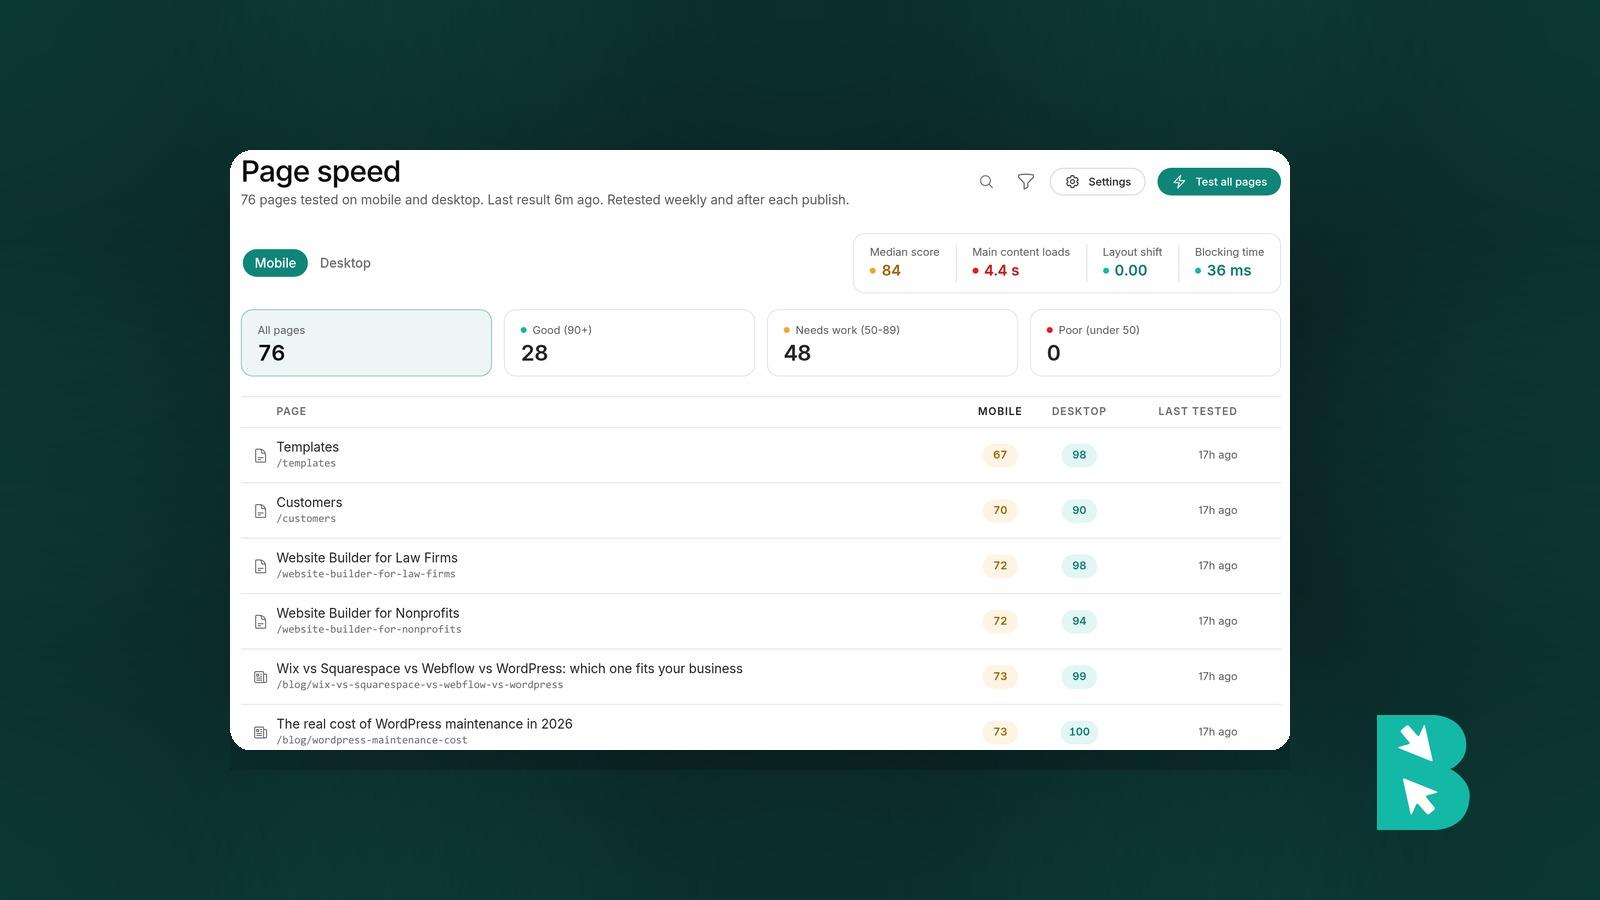Screen dimensions: 1600x900
Task: Sort by the MOBILE column header
Action: [x=1000, y=411]
